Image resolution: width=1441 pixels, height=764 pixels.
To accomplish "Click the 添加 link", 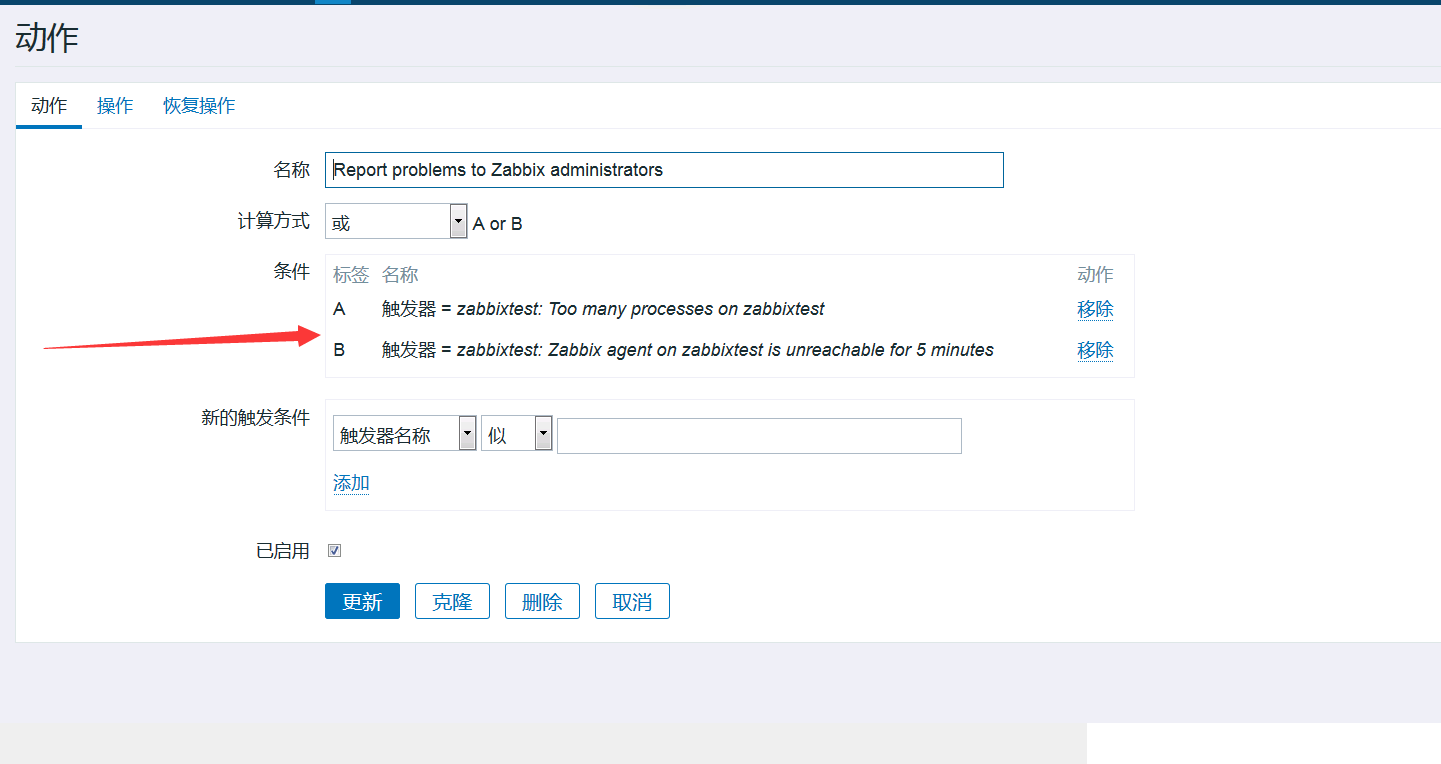I will [351, 484].
